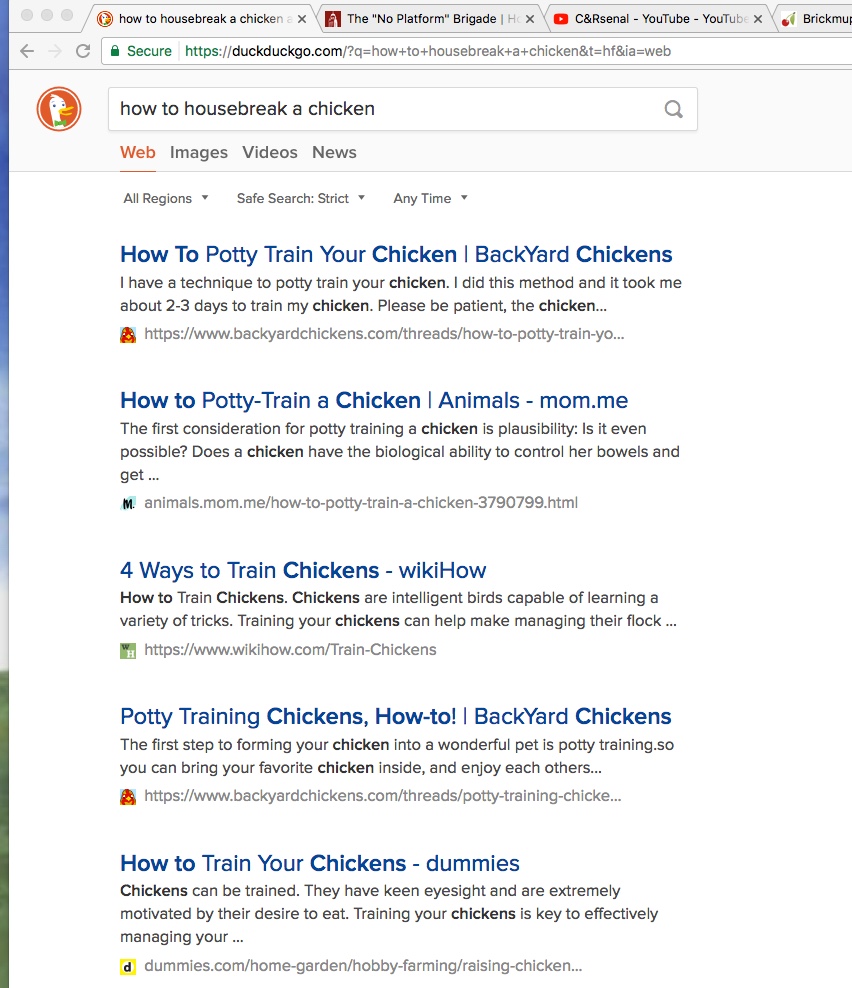Click the green secure padlock icon

coord(116,51)
